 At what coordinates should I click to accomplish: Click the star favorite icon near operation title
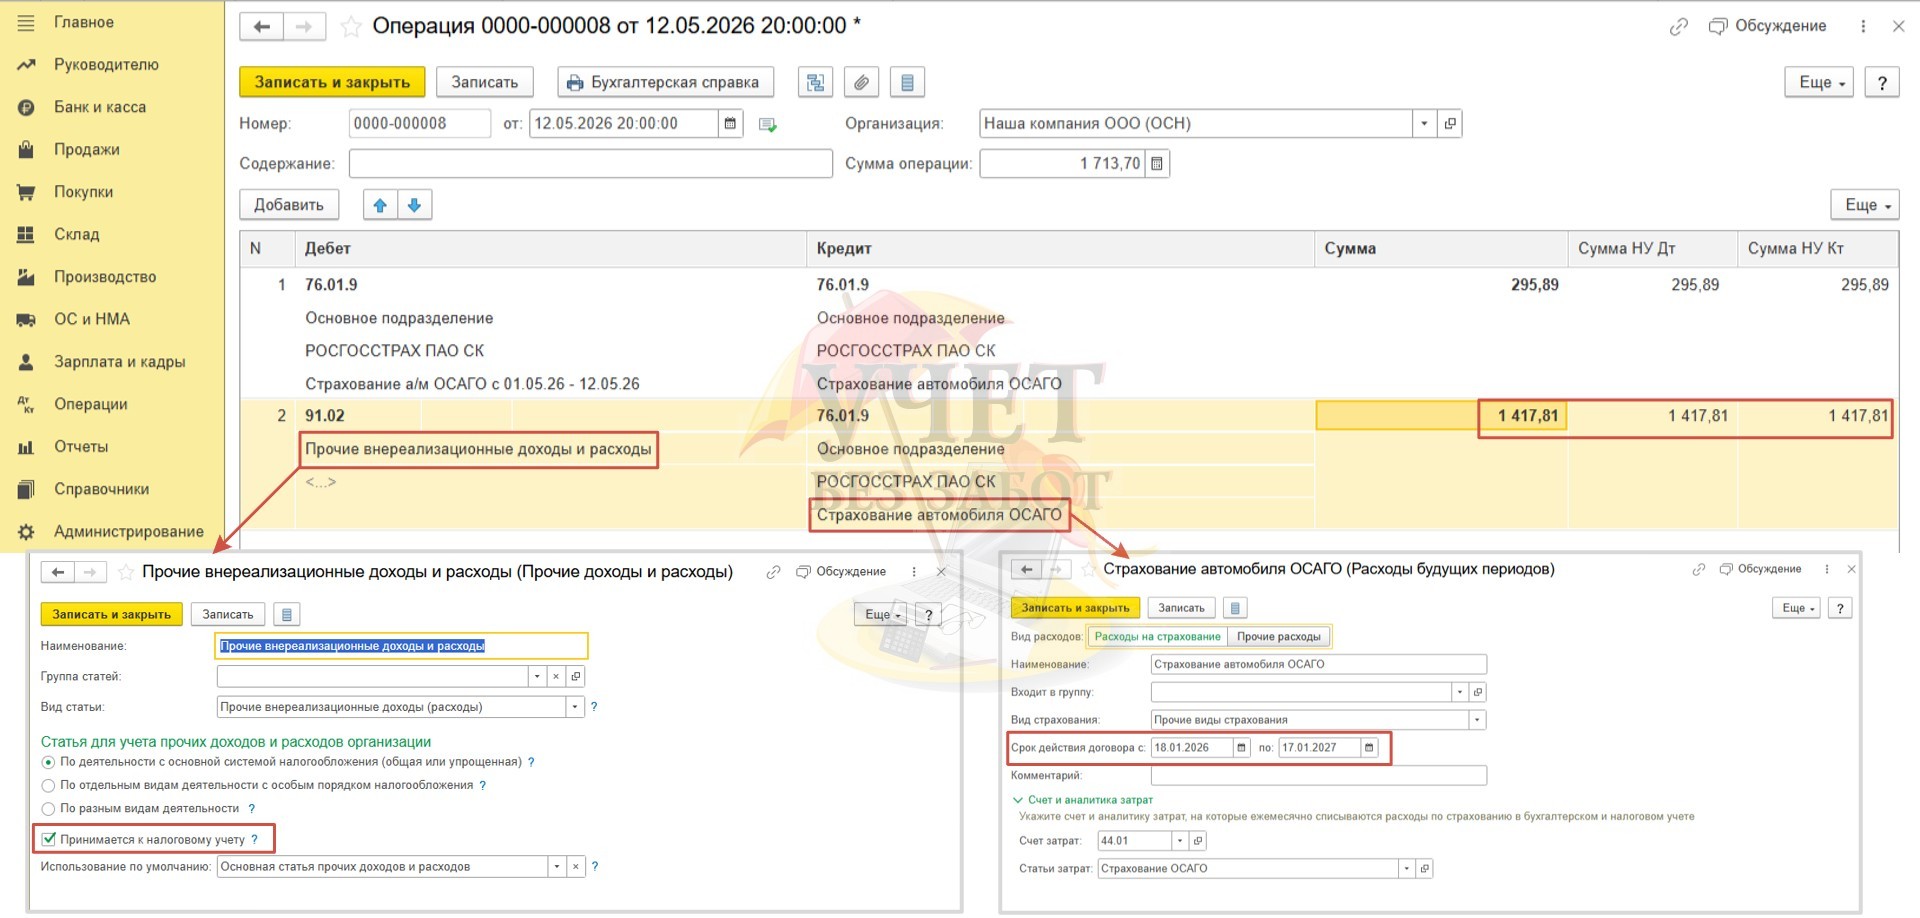point(351,26)
